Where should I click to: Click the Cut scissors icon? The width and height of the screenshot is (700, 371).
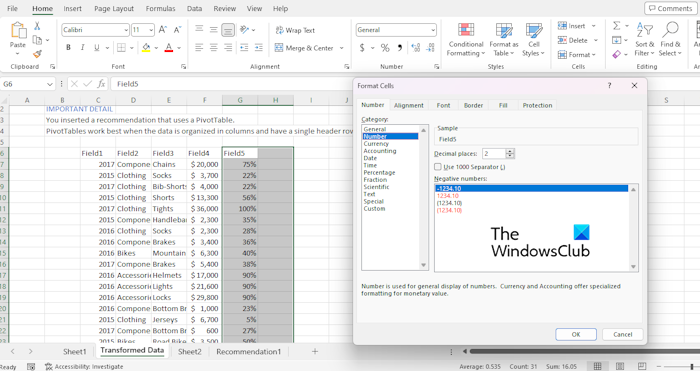coord(37,26)
